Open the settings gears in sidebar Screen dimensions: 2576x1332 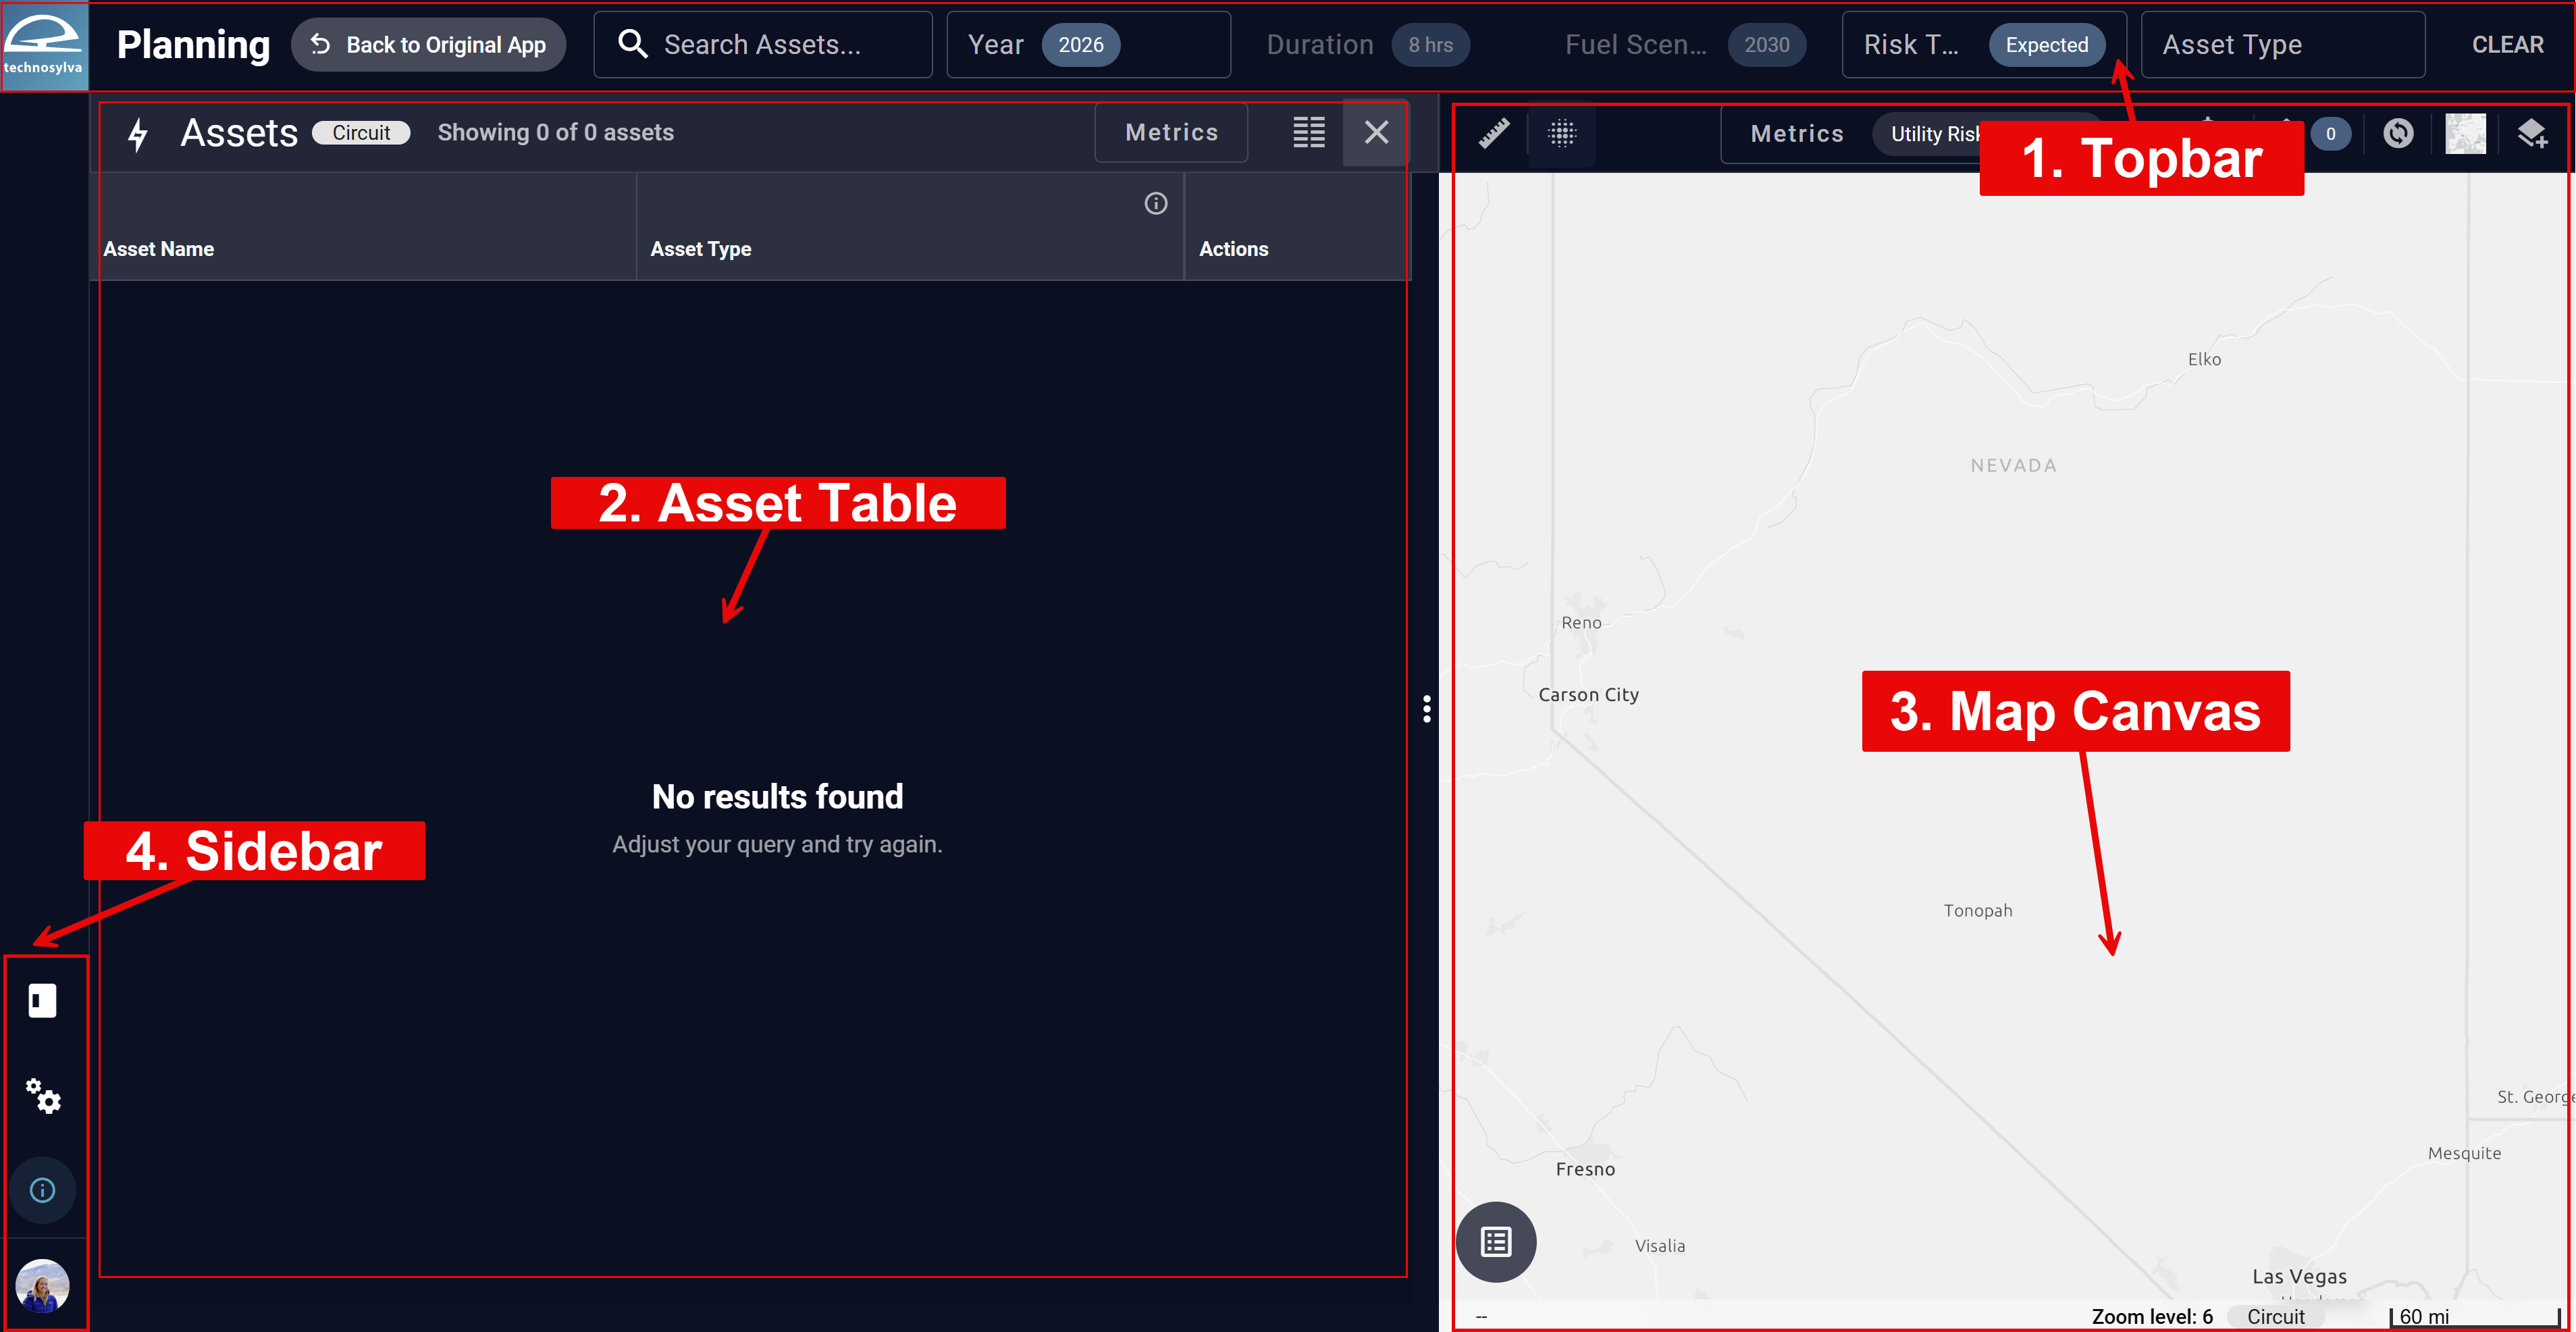click(43, 1096)
